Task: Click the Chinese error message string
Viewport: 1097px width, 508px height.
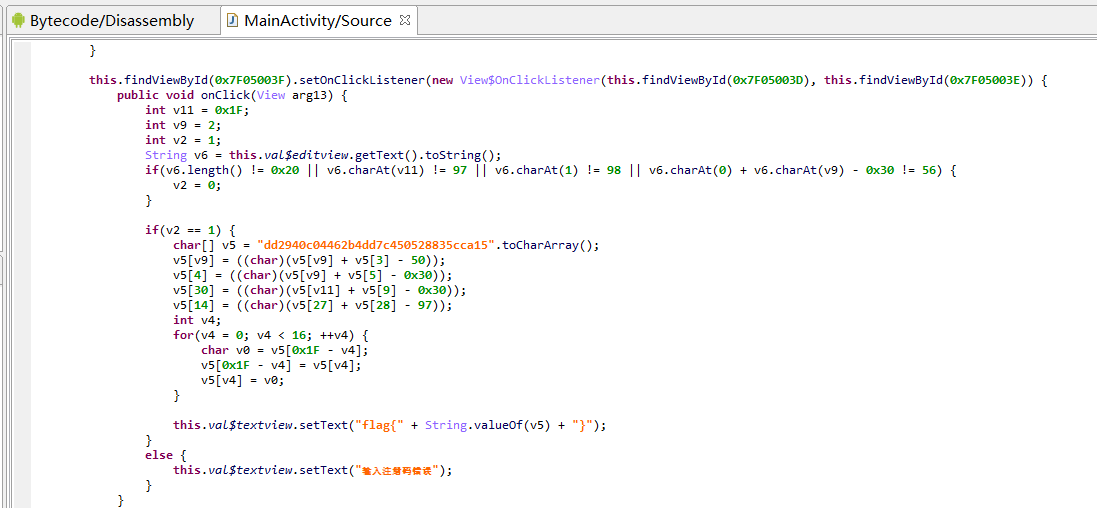Action: pyautogui.click(x=398, y=470)
